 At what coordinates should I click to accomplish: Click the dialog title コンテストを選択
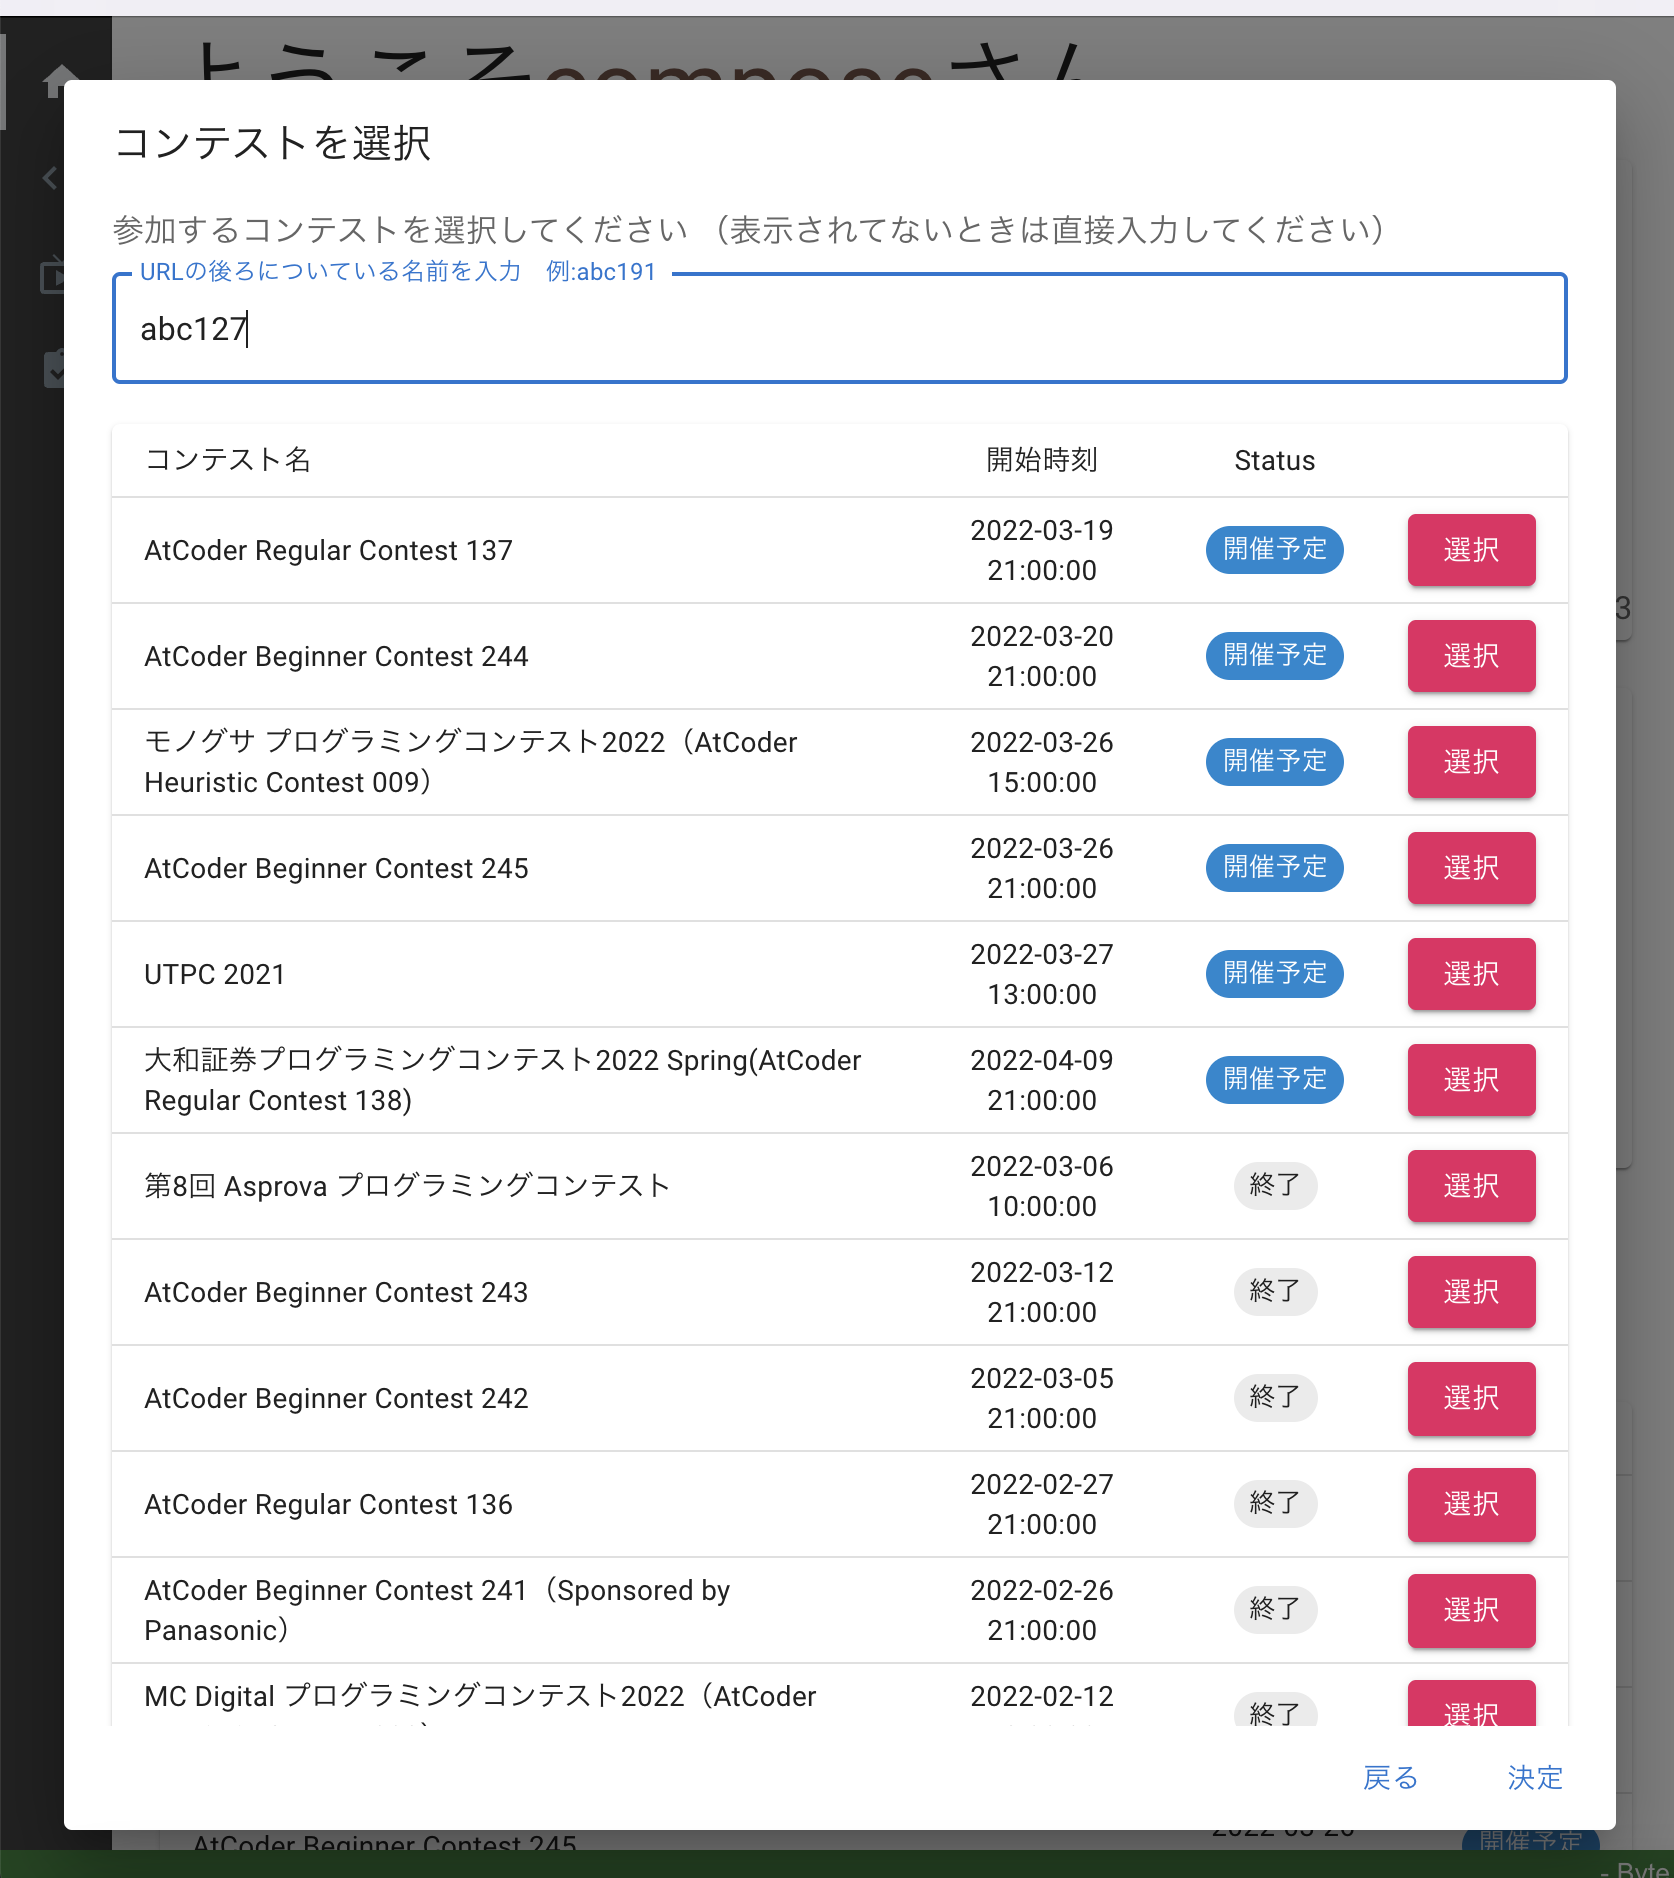pyautogui.click(x=272, y=143)
